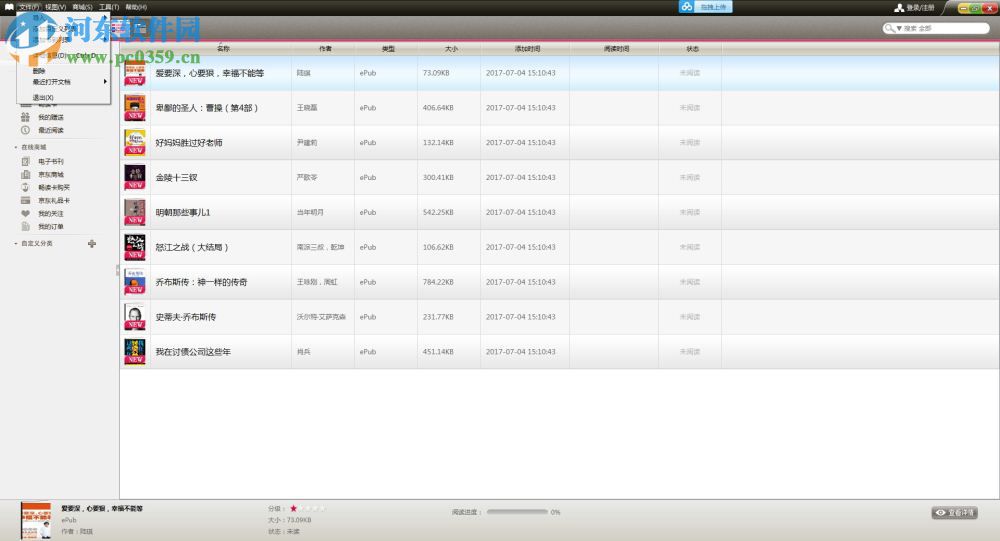Screen dimensions: 1000x541
Task: Select cover of 卑鄙的圣人：曹操 book
Action: 135,108
